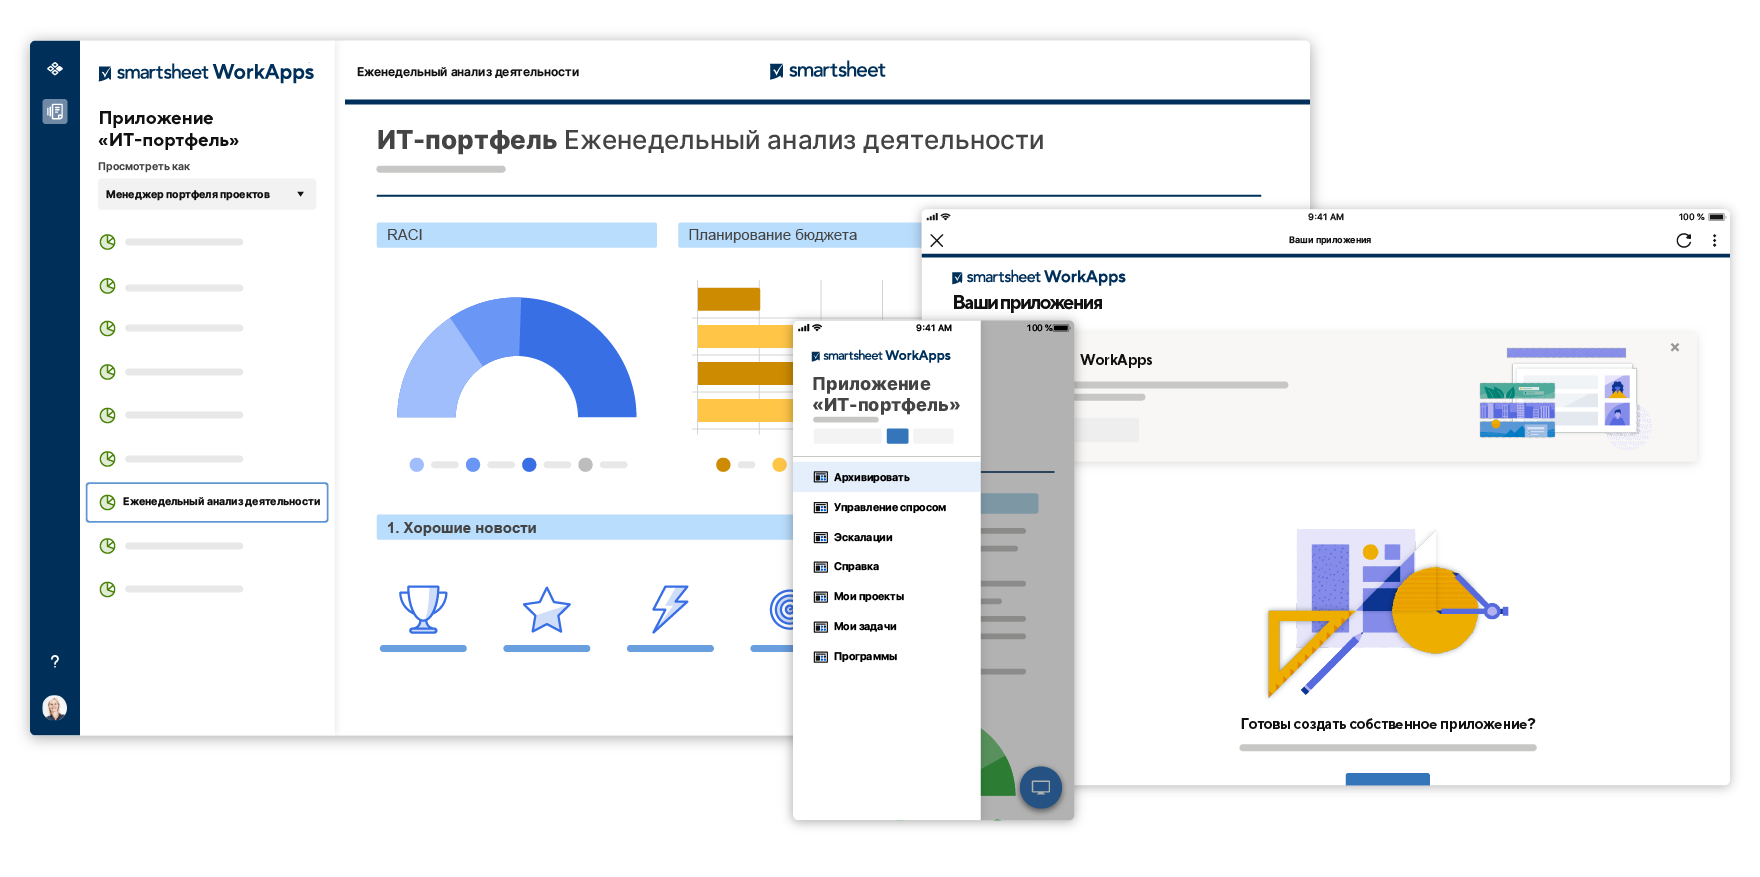Click smartsheet WorkApps logo on phone screen
Screen dimensions: 1760x877
point(881,355)
